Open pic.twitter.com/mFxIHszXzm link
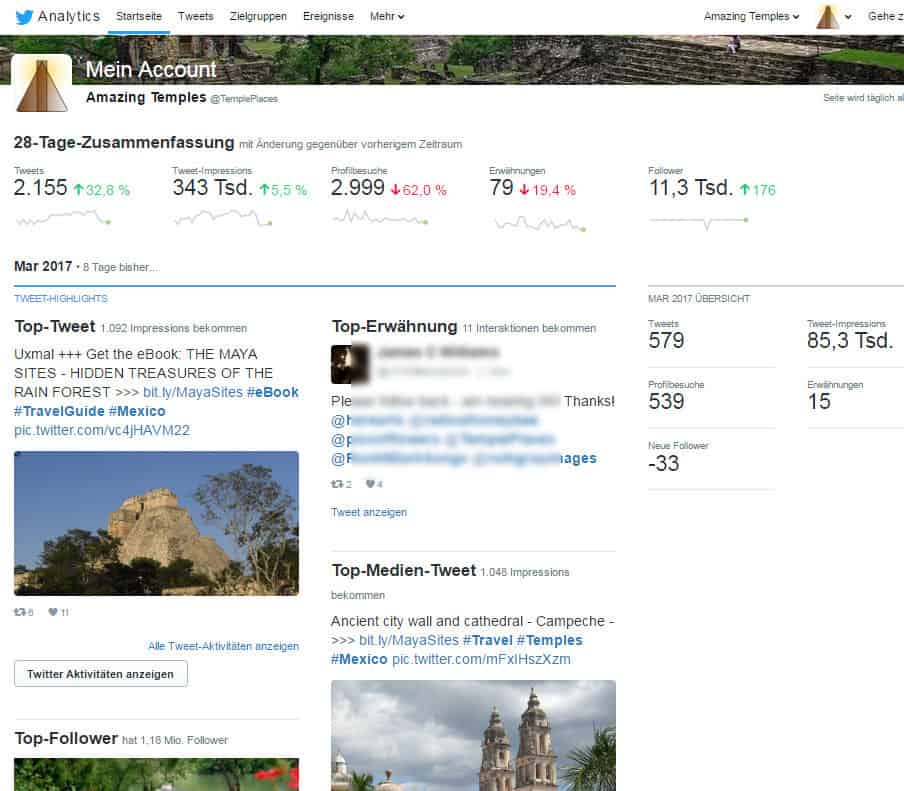The width and height of the screenshot is (904, 791). tap(481, 659)
